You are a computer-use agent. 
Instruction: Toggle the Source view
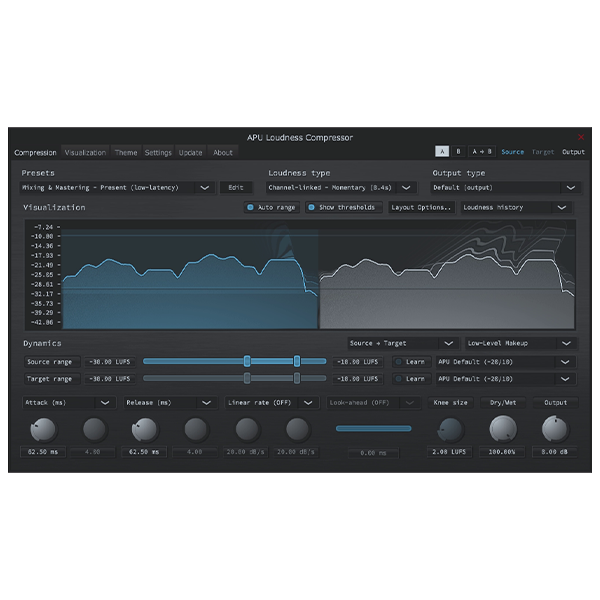pos(512,152)
